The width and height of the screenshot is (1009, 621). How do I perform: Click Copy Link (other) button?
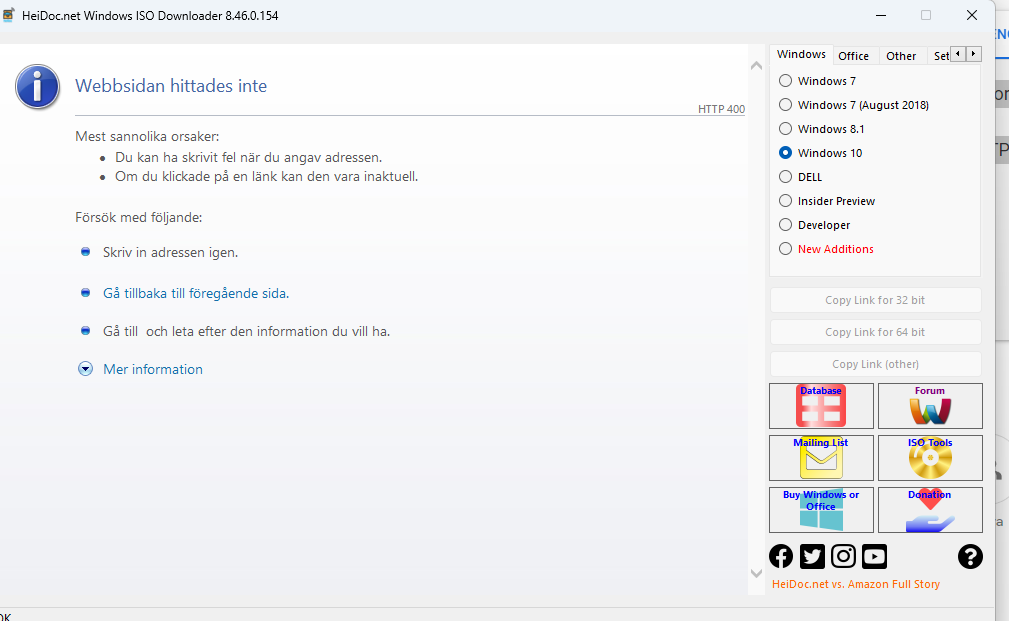[x=875, y=364]
